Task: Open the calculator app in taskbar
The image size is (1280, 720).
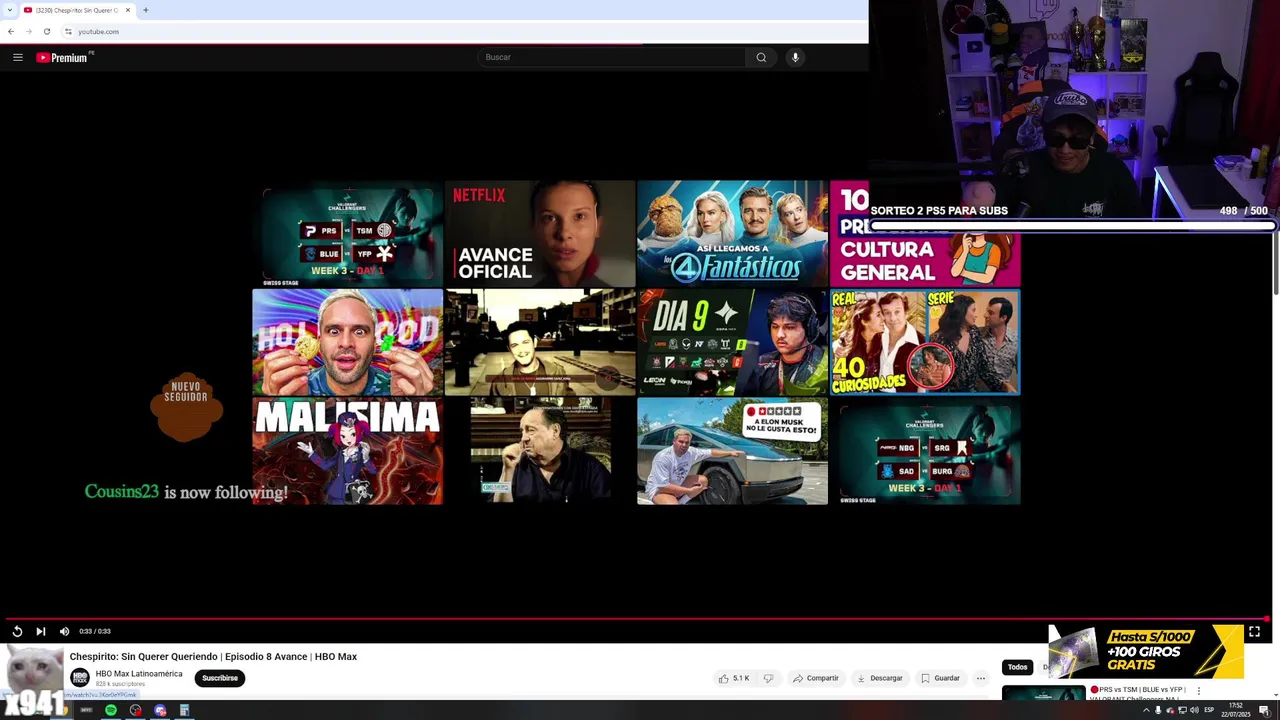Action: click(184, 710)
